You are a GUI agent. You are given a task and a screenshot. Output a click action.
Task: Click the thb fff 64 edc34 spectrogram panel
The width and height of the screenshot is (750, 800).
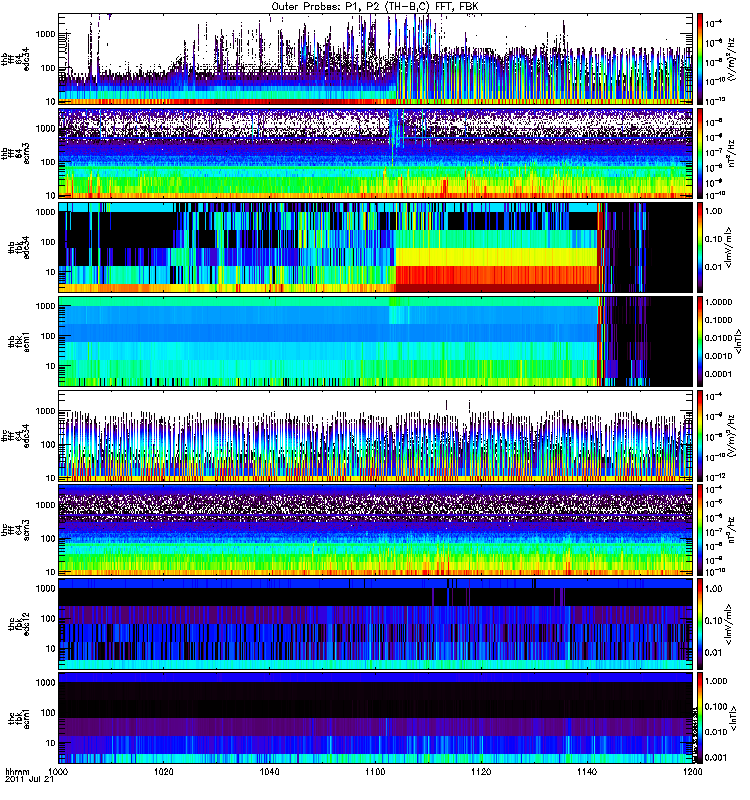[x=376, y=59]
